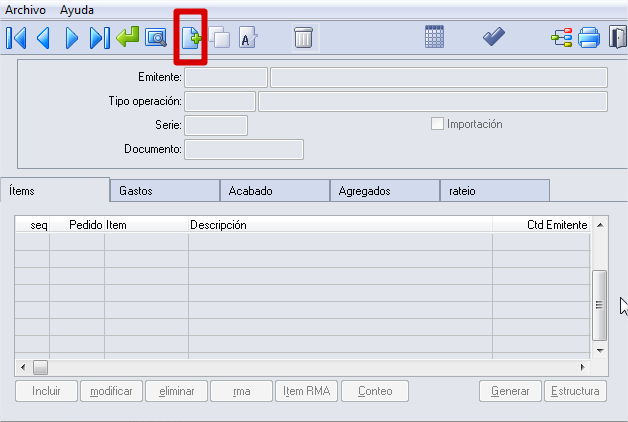Open the Agregados tab
This screenshot has height=422, width=628.
385,191
